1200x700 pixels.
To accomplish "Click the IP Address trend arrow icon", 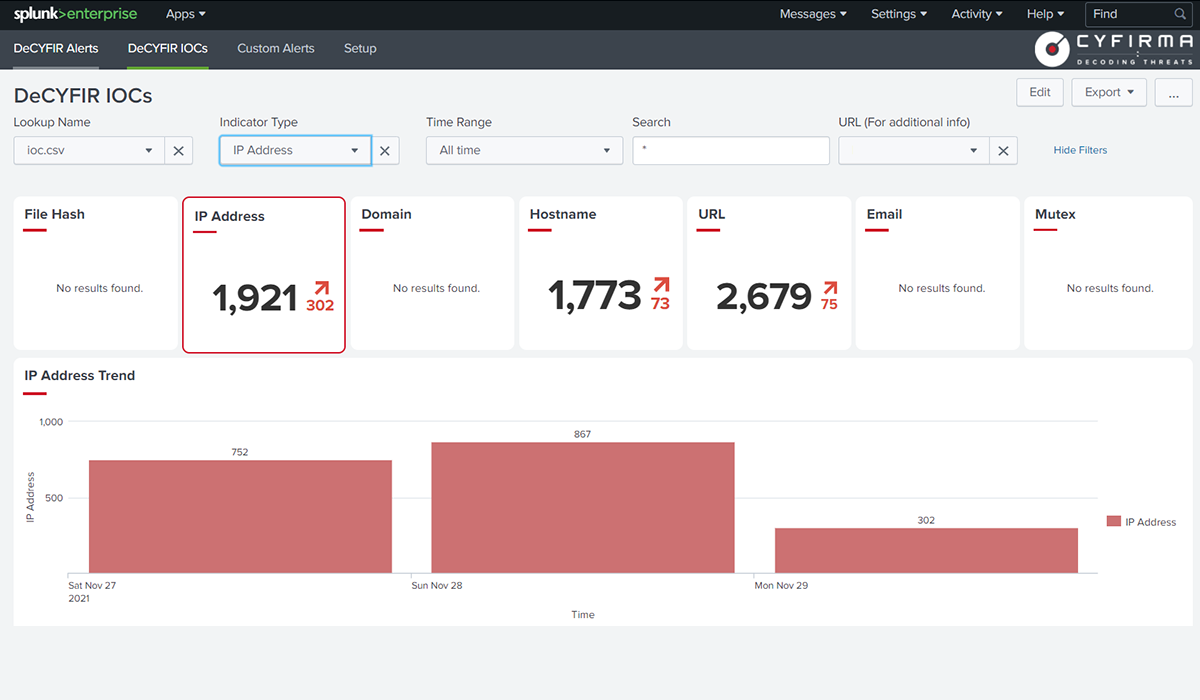I will 322,287.
